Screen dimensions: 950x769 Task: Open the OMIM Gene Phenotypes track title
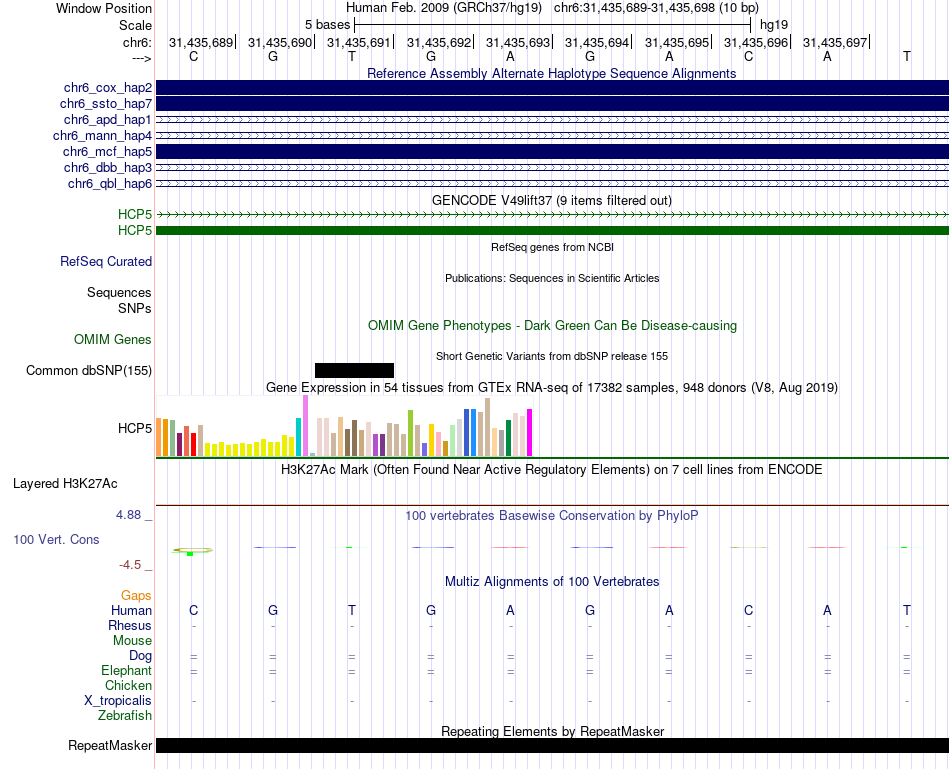(552, 325)
